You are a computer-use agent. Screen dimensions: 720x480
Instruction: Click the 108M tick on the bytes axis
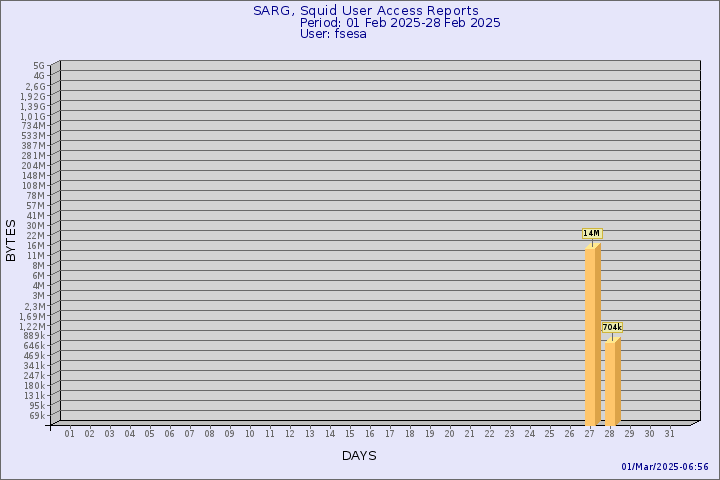(33, 185)
